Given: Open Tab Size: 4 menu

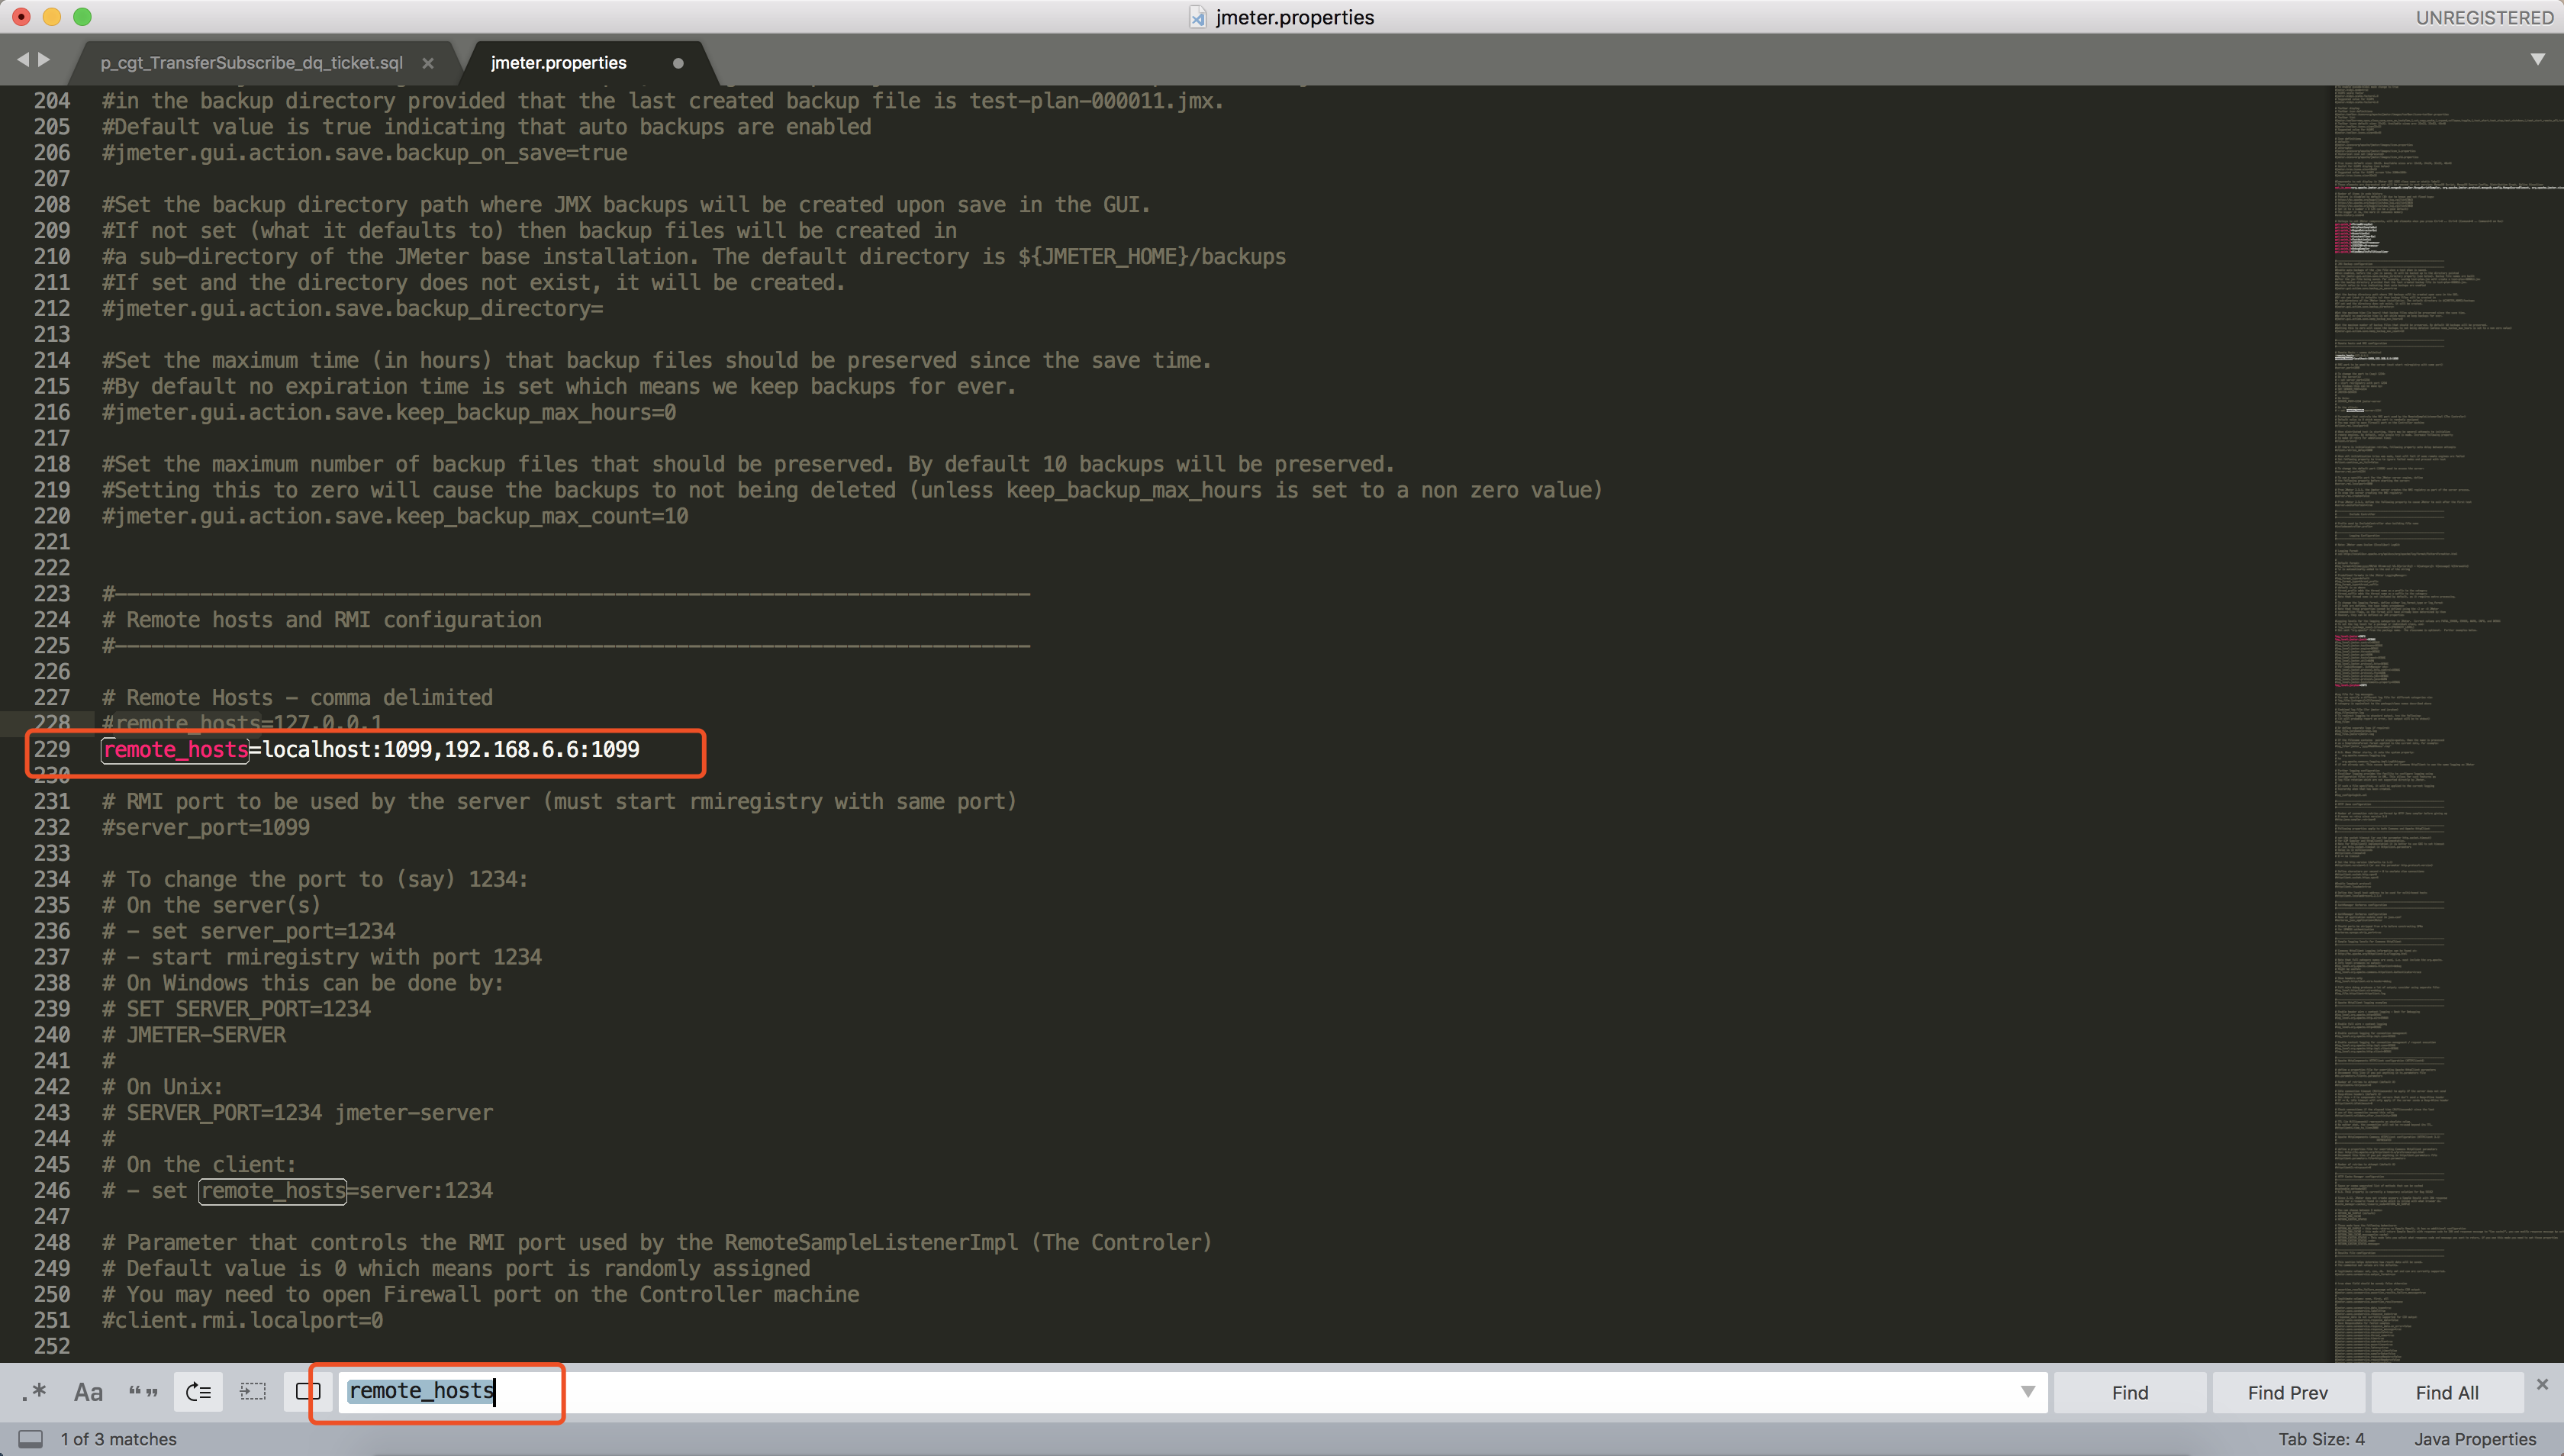Looking at the screenshot, I should pyautogui.click(x=2321, y=1439).
